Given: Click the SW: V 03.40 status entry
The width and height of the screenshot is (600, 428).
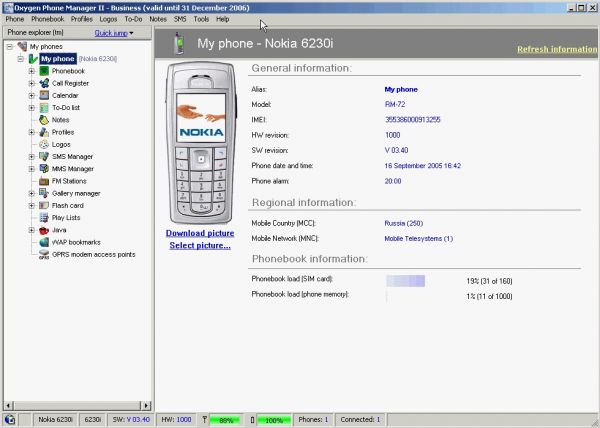Looking at the screenshot, I should [x=131, y=420].
